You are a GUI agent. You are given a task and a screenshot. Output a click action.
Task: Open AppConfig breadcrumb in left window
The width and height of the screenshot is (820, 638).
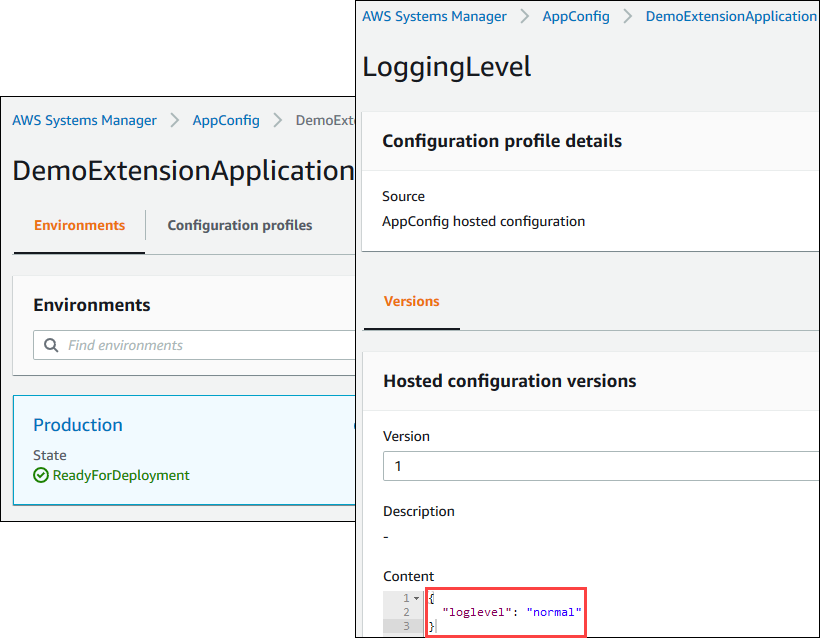click(x=226, y=120)
